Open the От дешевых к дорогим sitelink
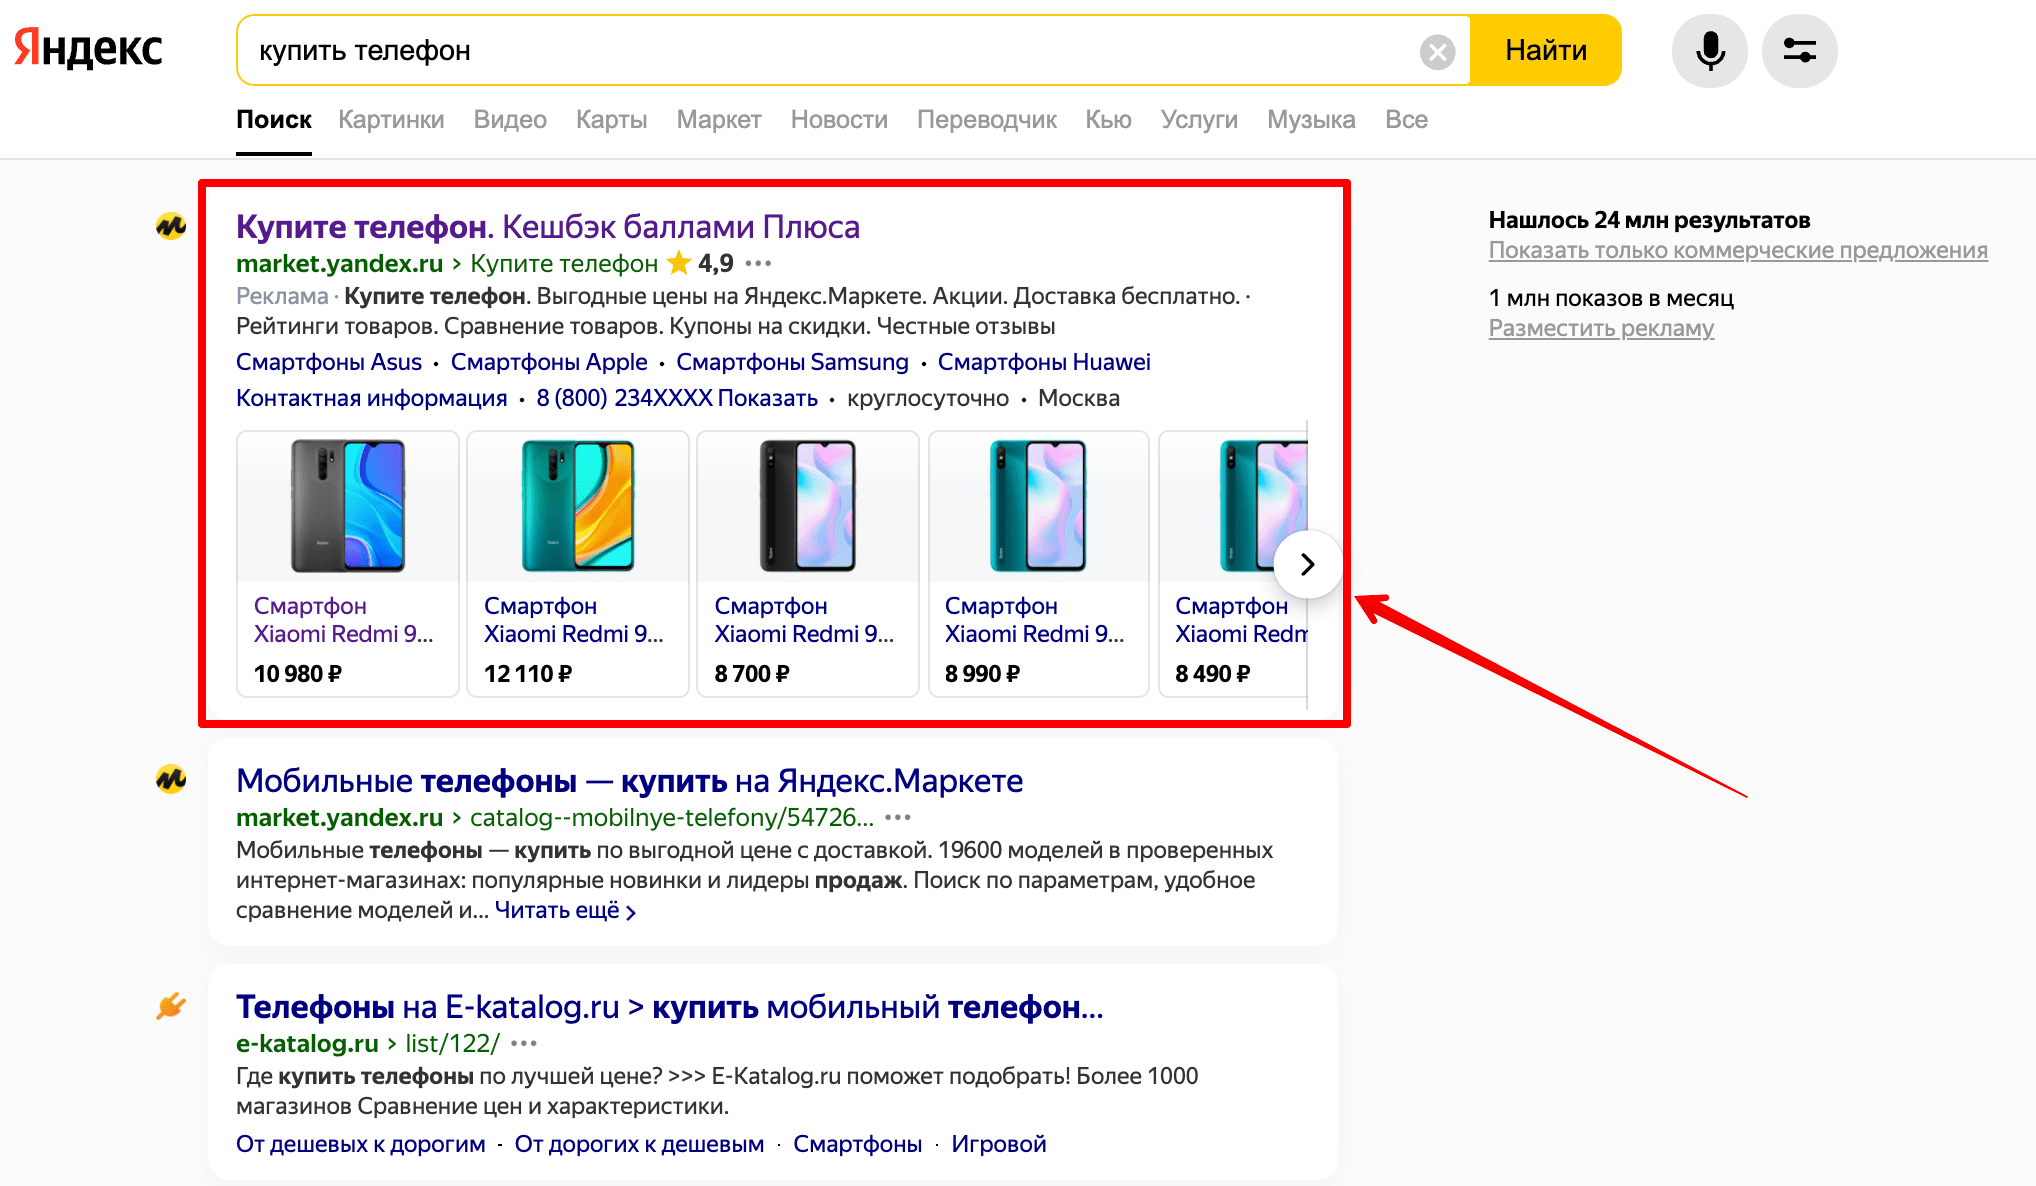The height and width of the screenshot is (1186, 2036). (361, 1144)
